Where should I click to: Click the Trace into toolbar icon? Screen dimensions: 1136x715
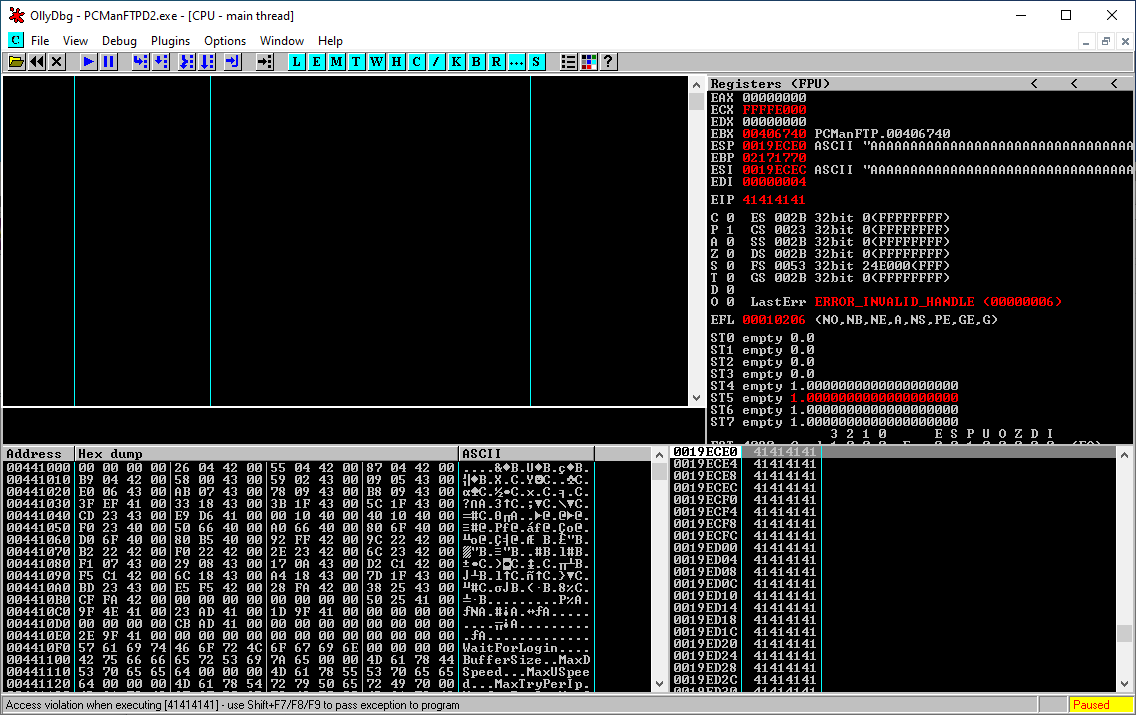coord(186,62)
